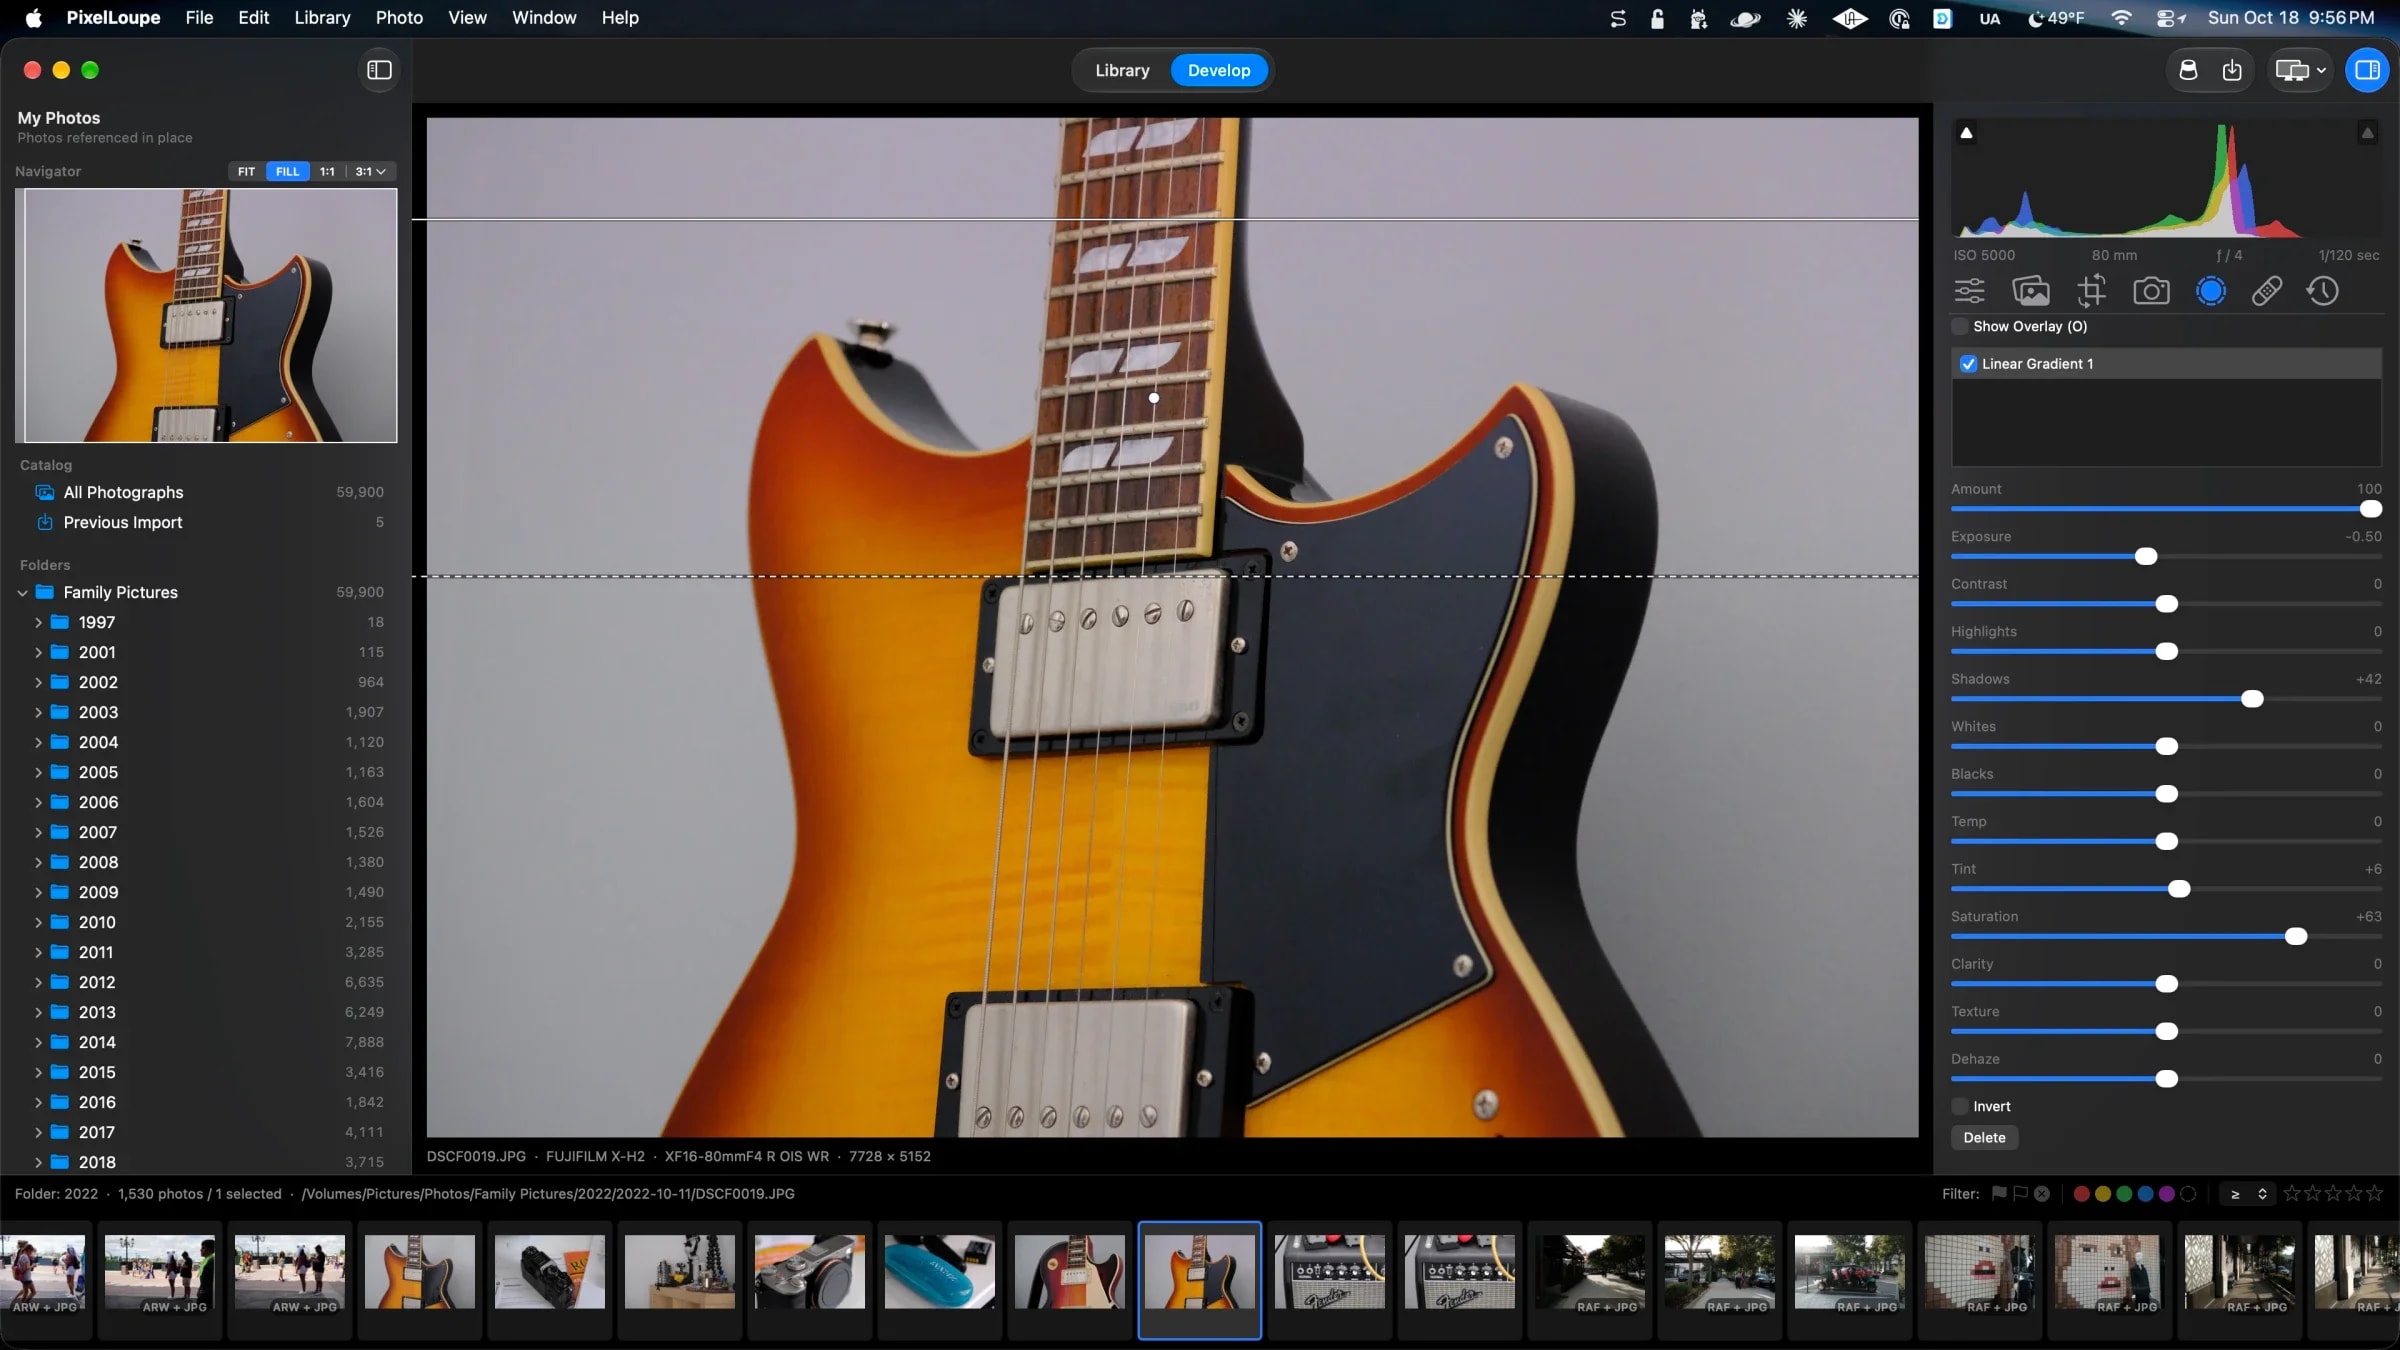Collapse the Family Pictures folder
Screen dimensions: 2400x1350
(x=22, y=593)
